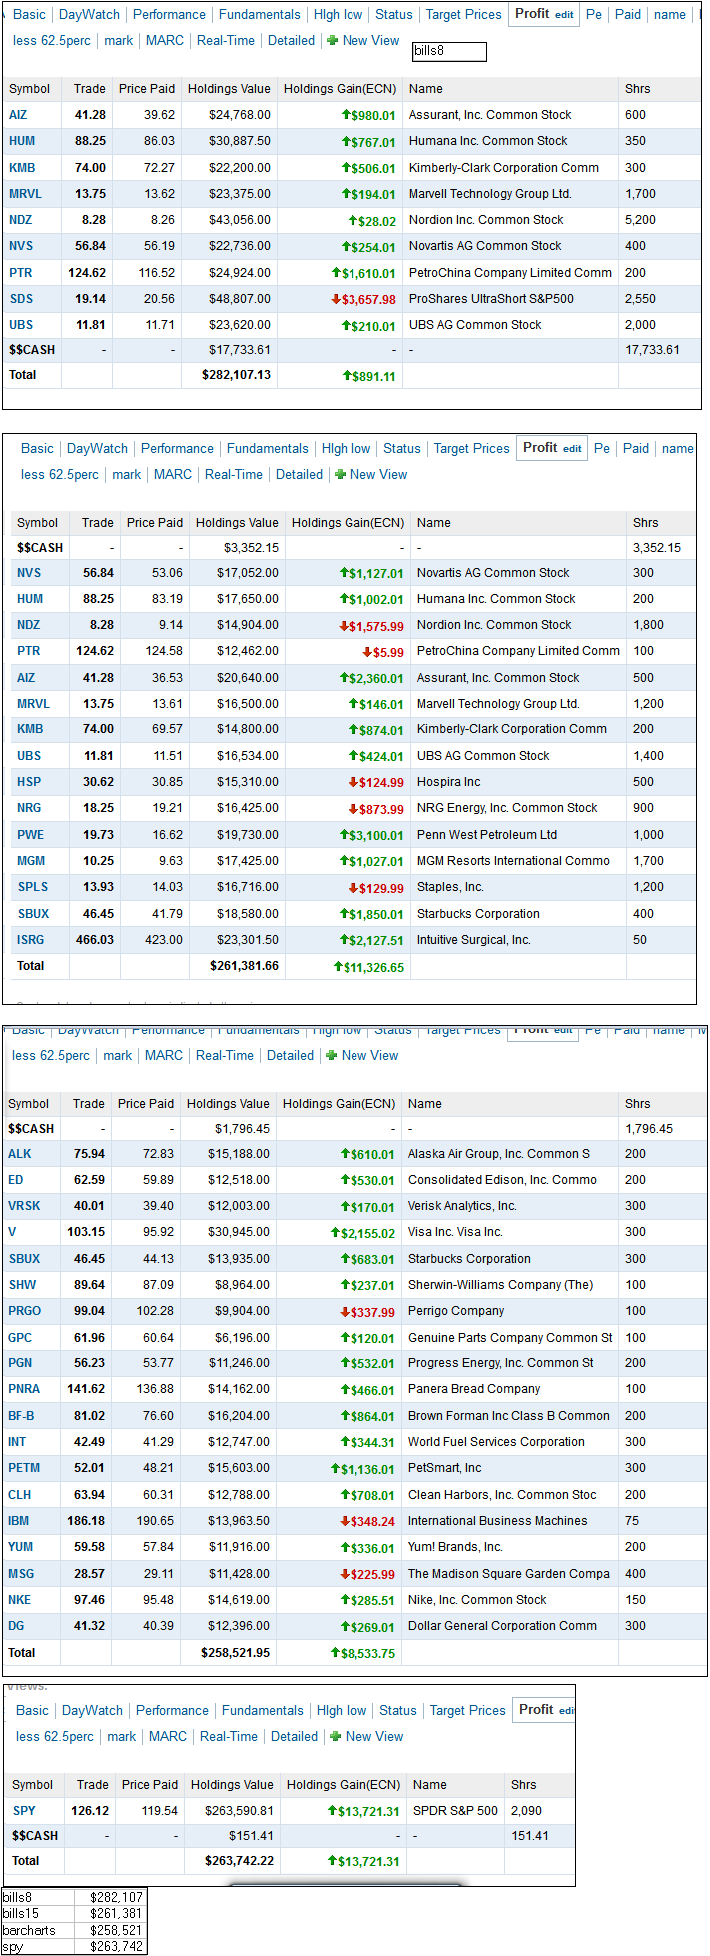The image size is (710, 1956).
Task: Open NKE Nike symbol link
Action: (x=19, y=1599)
